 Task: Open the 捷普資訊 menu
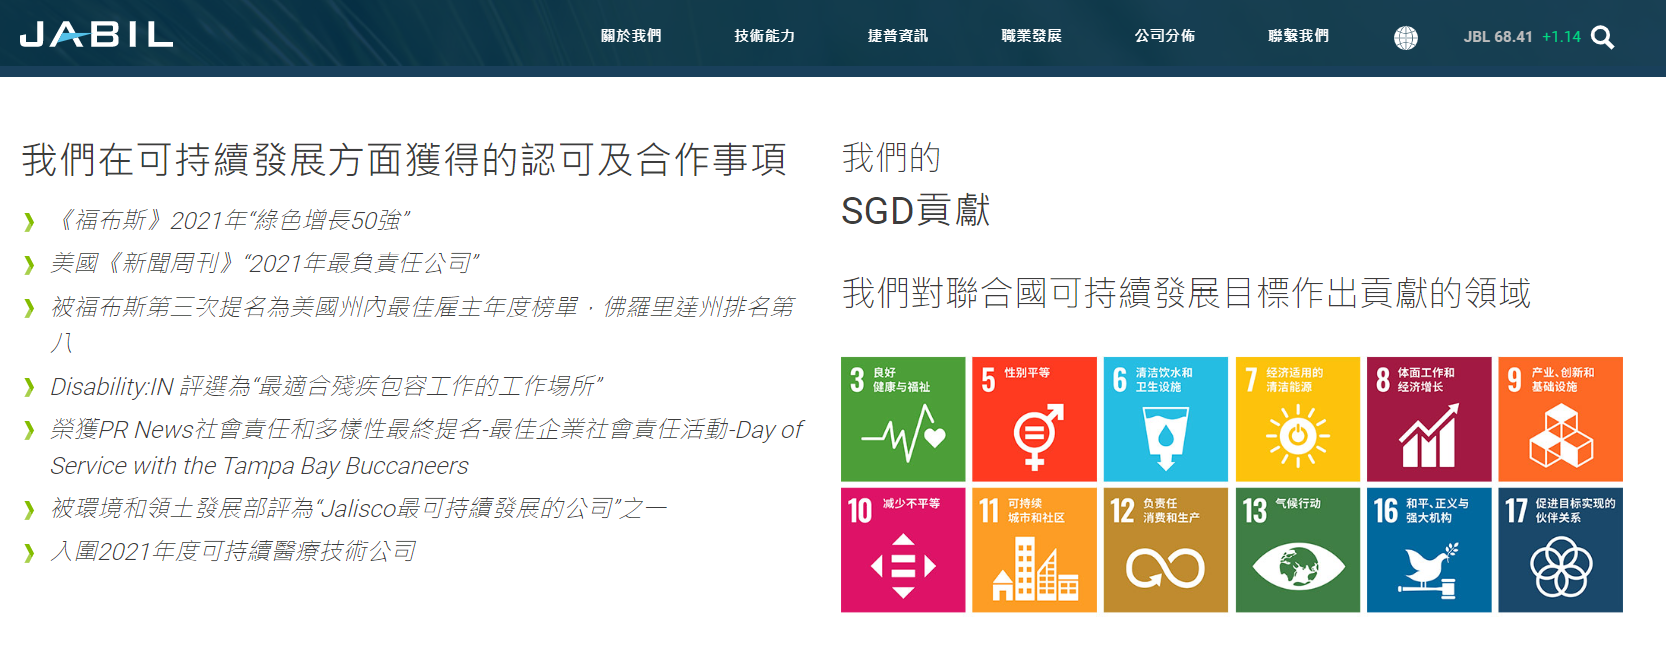point(898,36)
